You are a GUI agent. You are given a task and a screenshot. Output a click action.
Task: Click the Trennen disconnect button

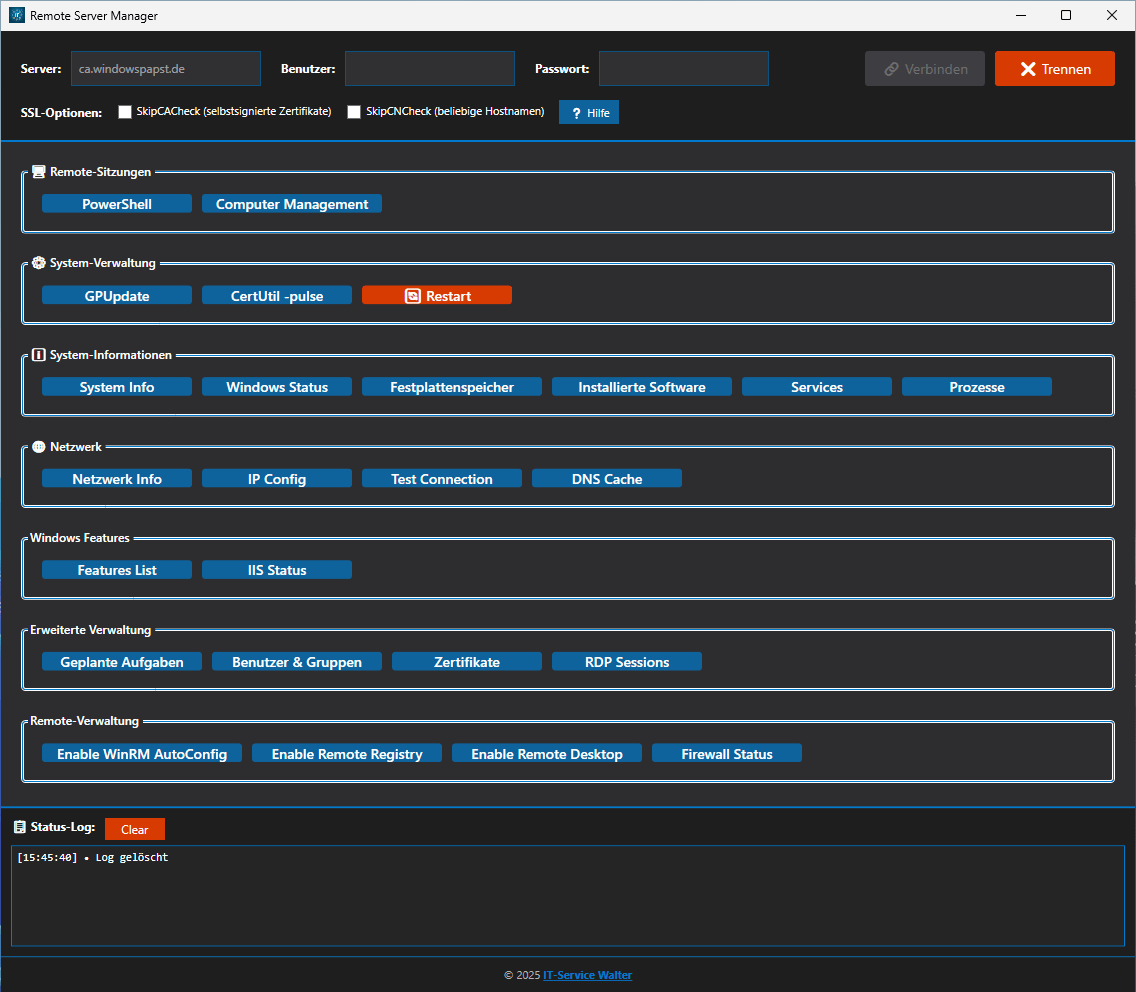click(1054, 69)
